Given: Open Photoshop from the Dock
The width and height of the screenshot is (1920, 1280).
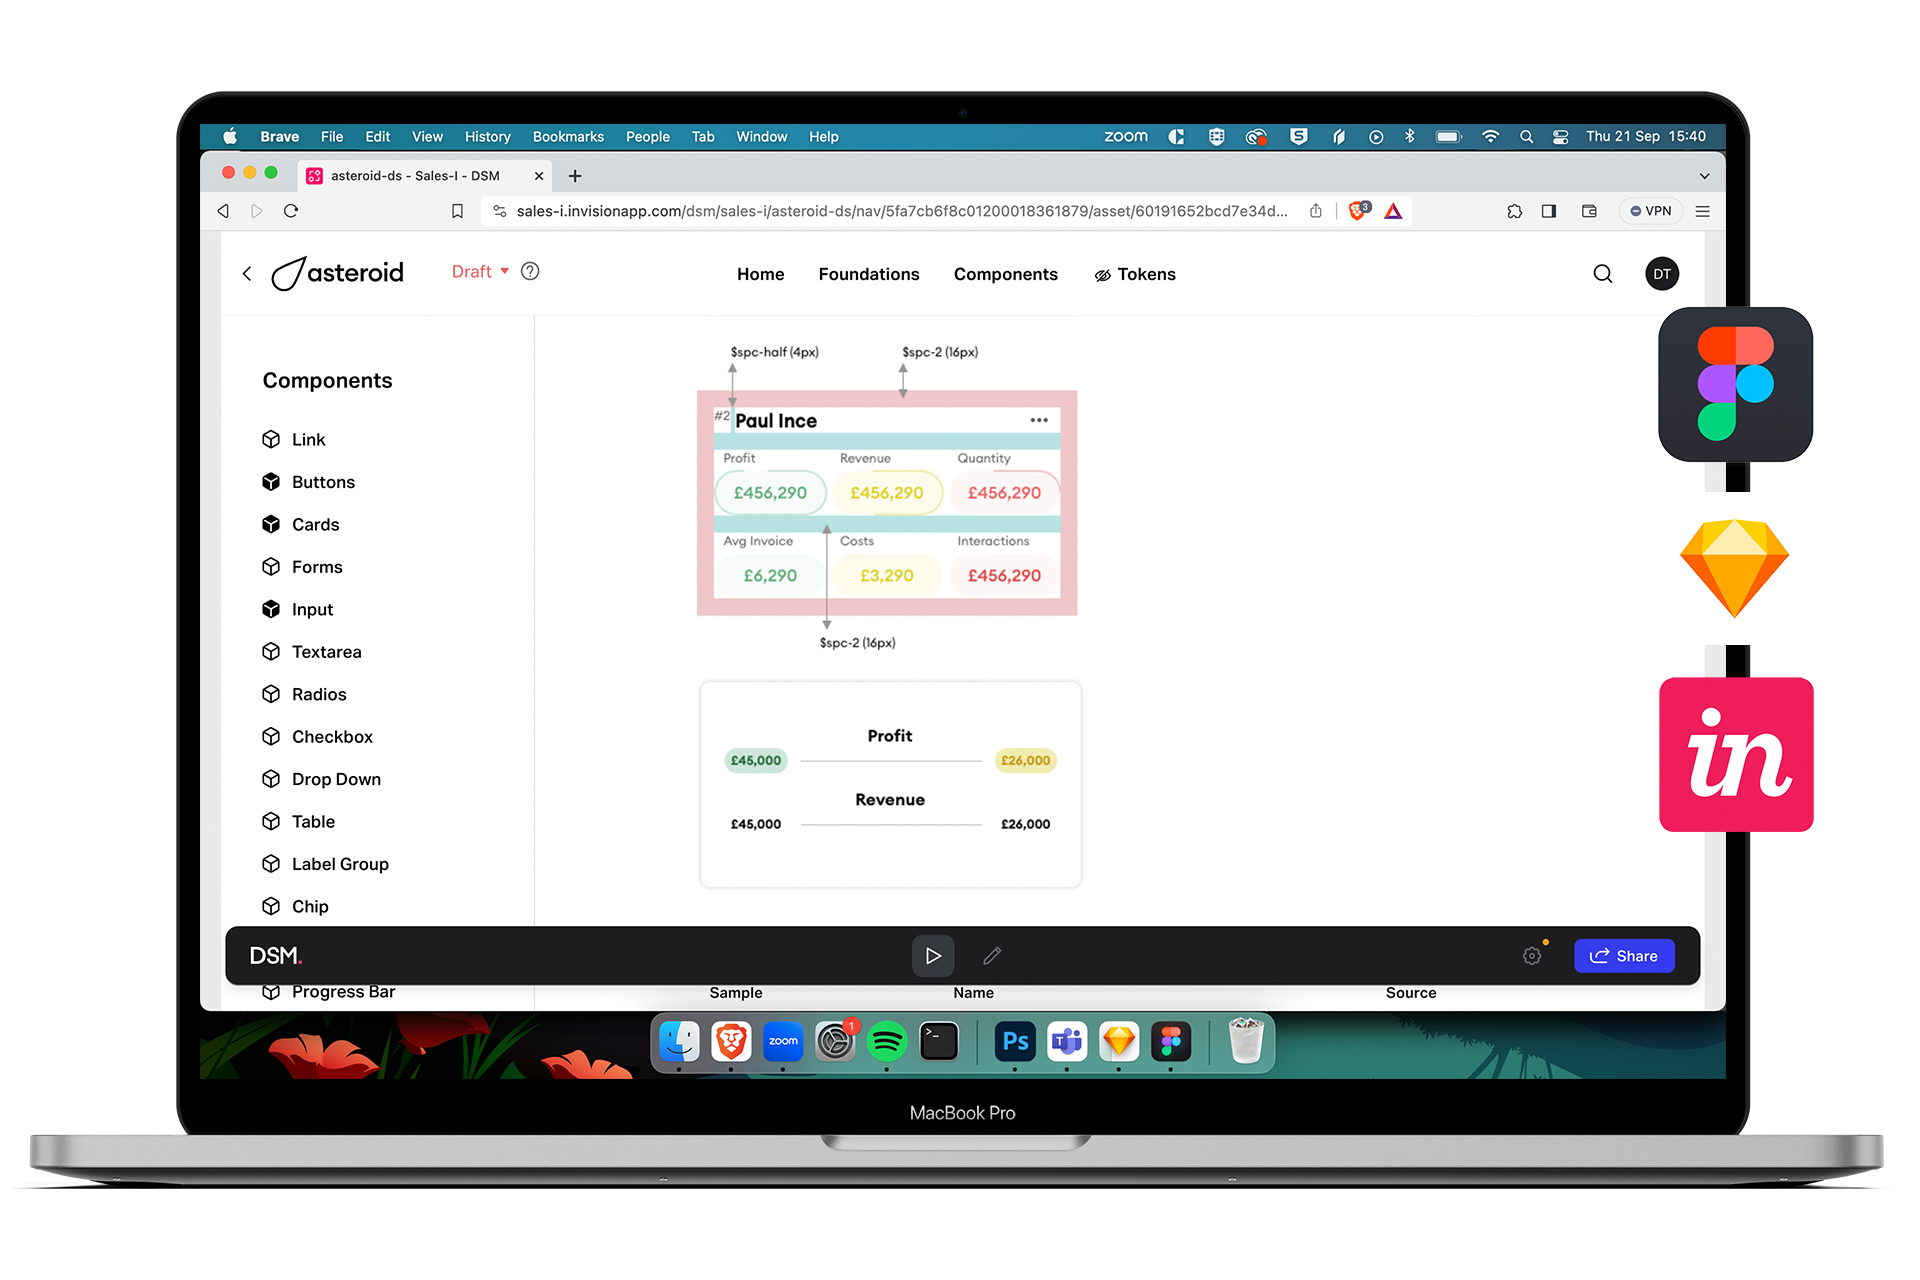Looking at the screenshot, I should [1015, 1042].
